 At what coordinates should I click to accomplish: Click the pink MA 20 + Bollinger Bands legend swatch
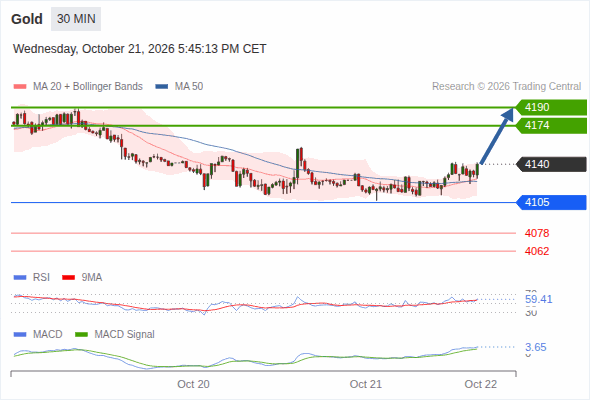tap(20, 87)
